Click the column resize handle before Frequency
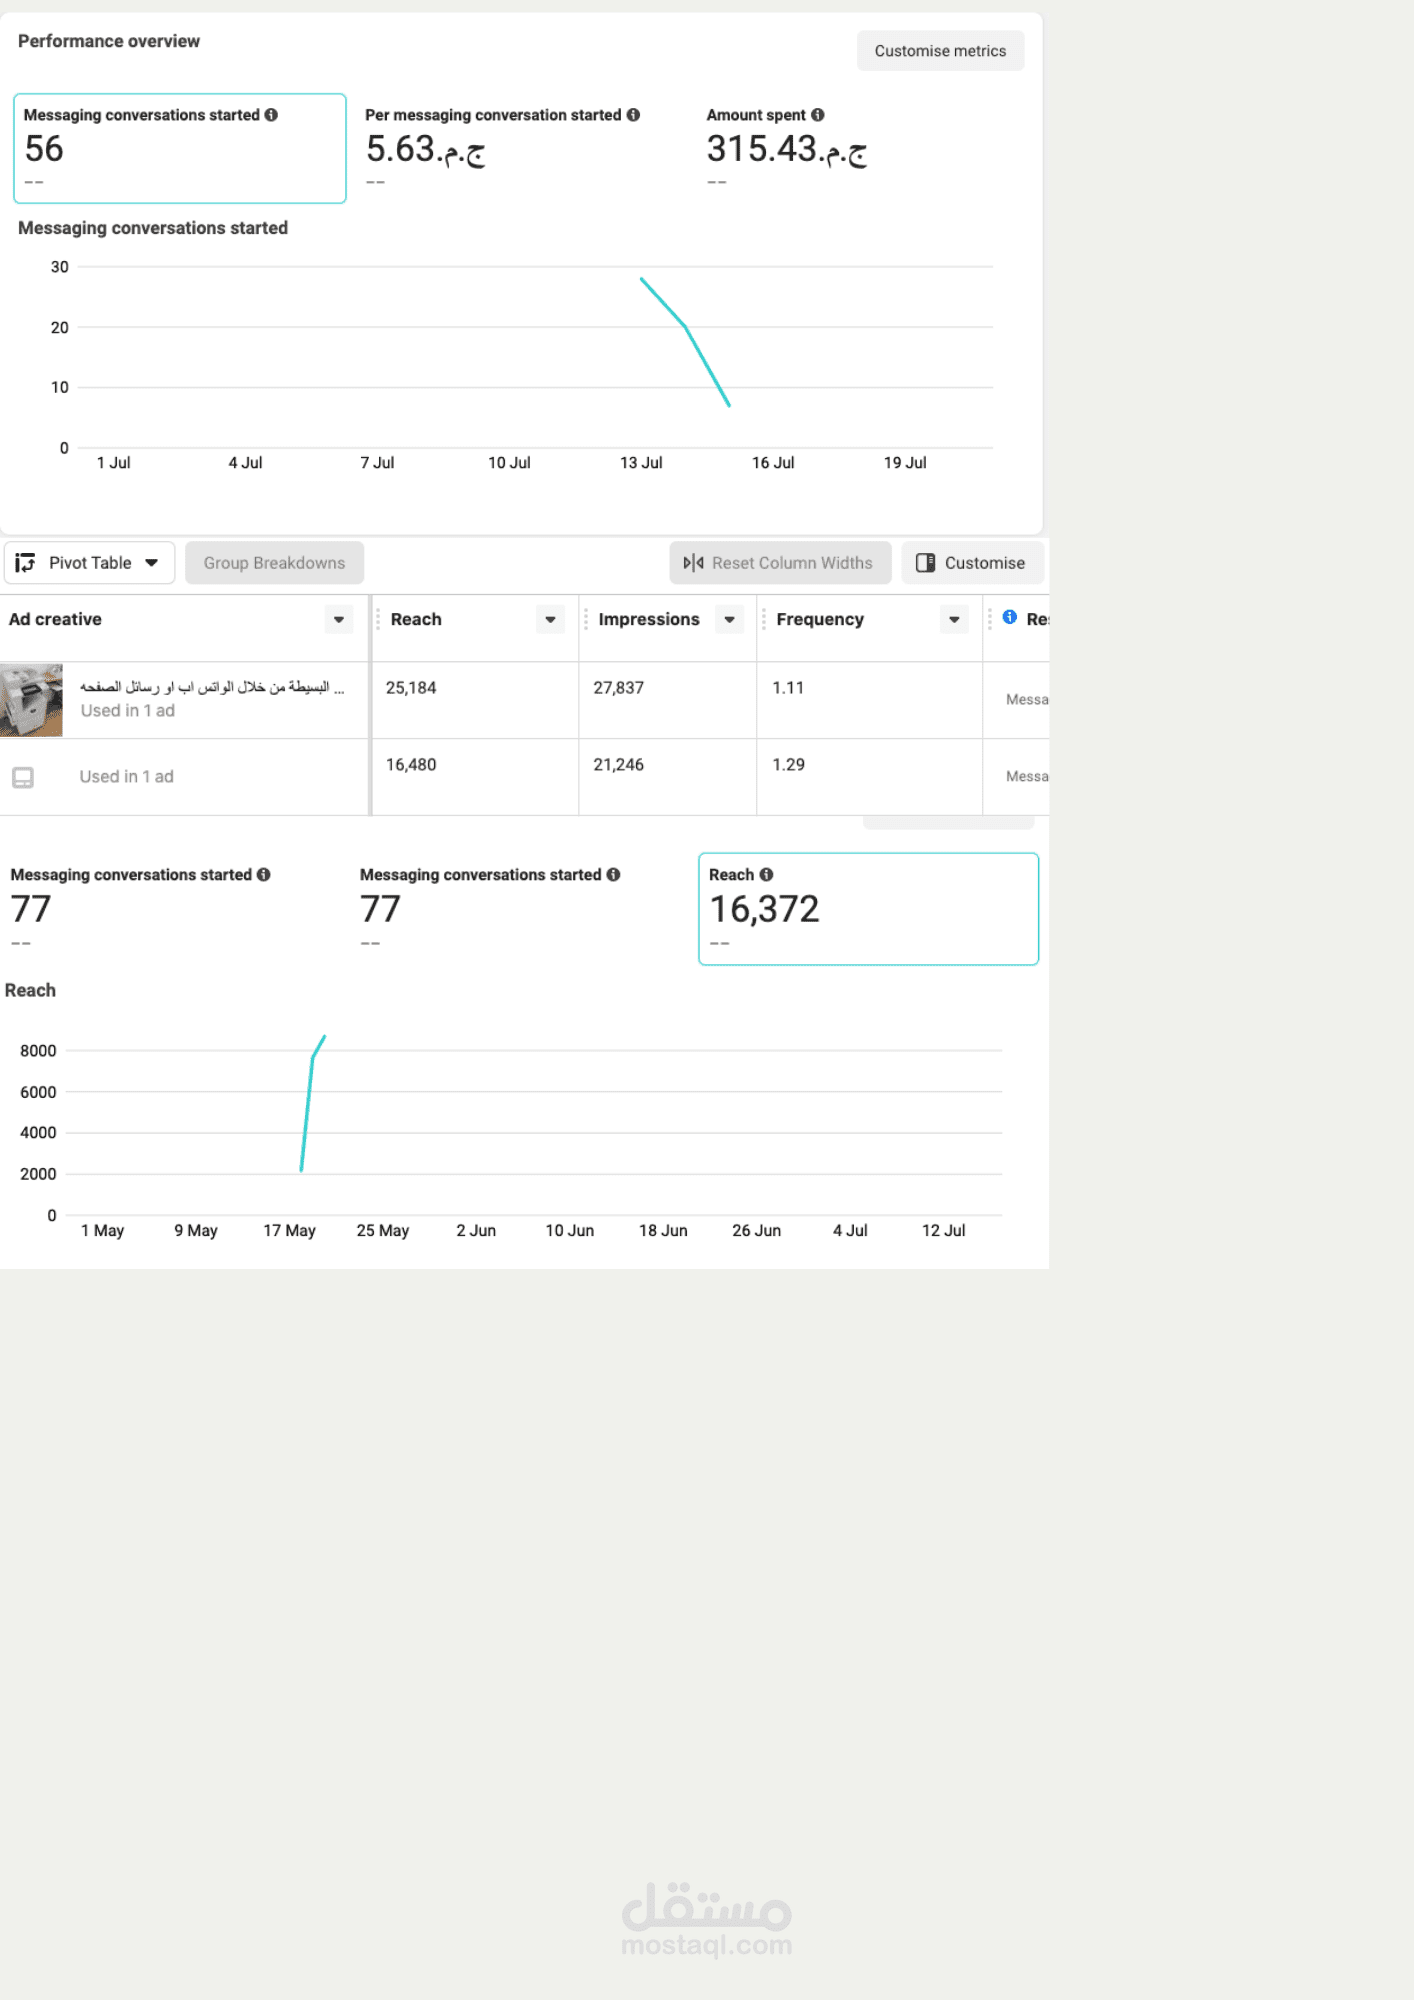This screenshot has width=1414, height=2000. pyautogui.click(x=764, y=620)
